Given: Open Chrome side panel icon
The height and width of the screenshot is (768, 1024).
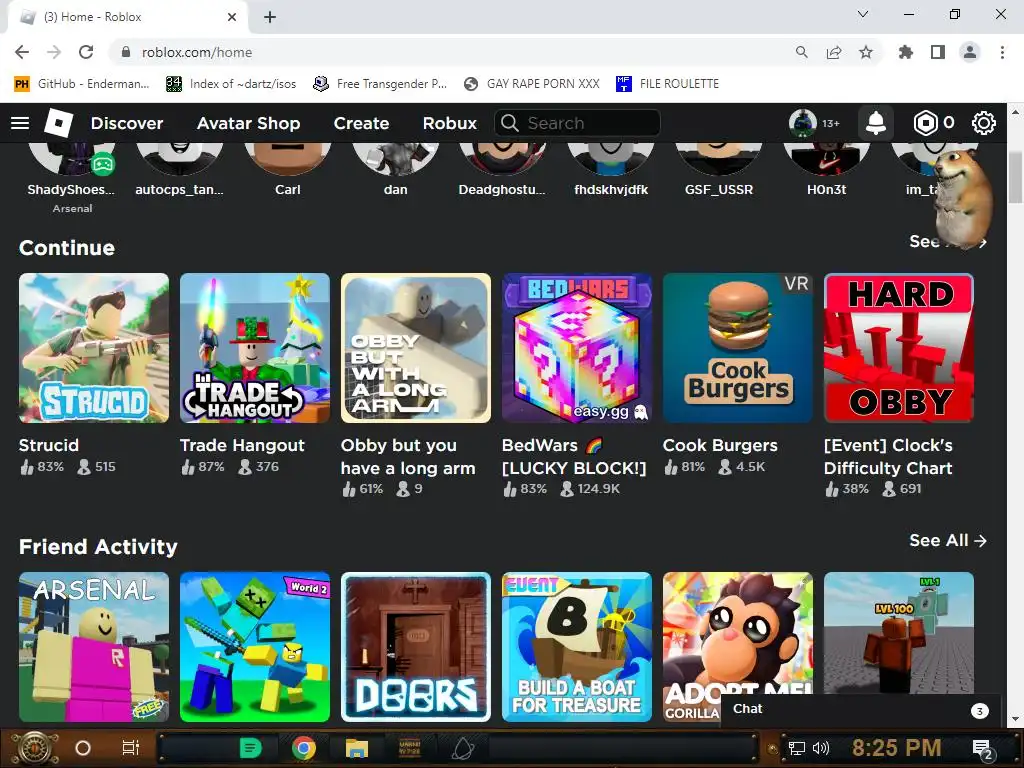Looking at the screenshot, I should (x=938, y=52).
